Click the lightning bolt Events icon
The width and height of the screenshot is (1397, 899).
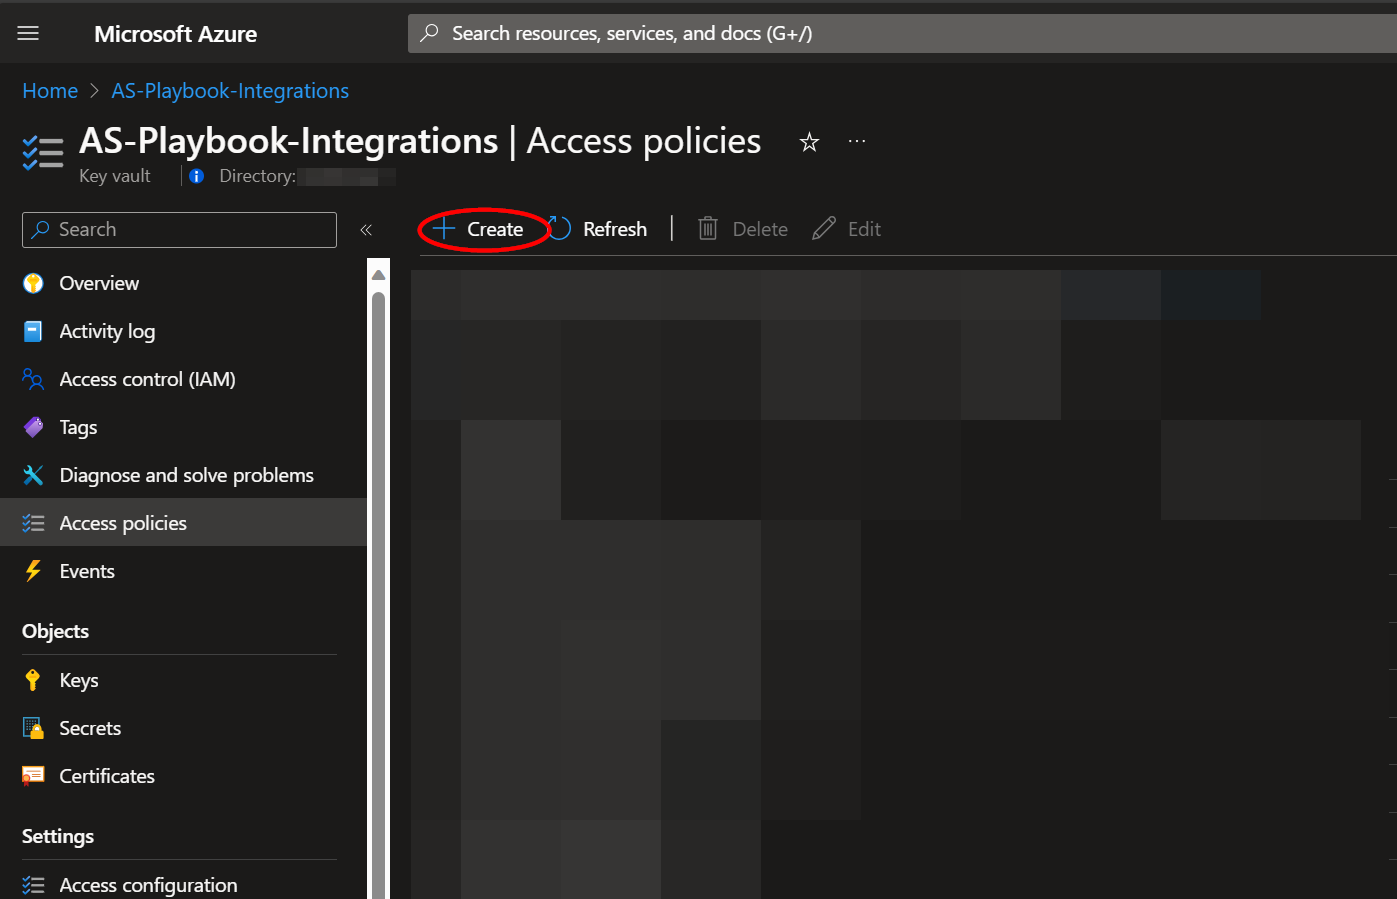33,571
